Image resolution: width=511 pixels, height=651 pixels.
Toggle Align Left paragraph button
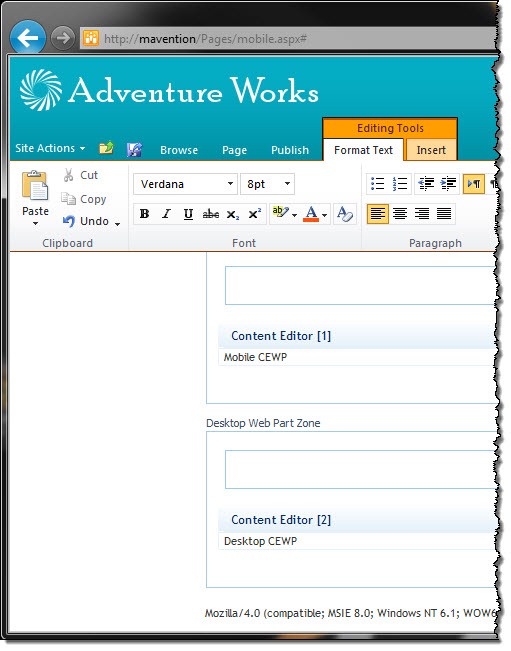point(378,214)
